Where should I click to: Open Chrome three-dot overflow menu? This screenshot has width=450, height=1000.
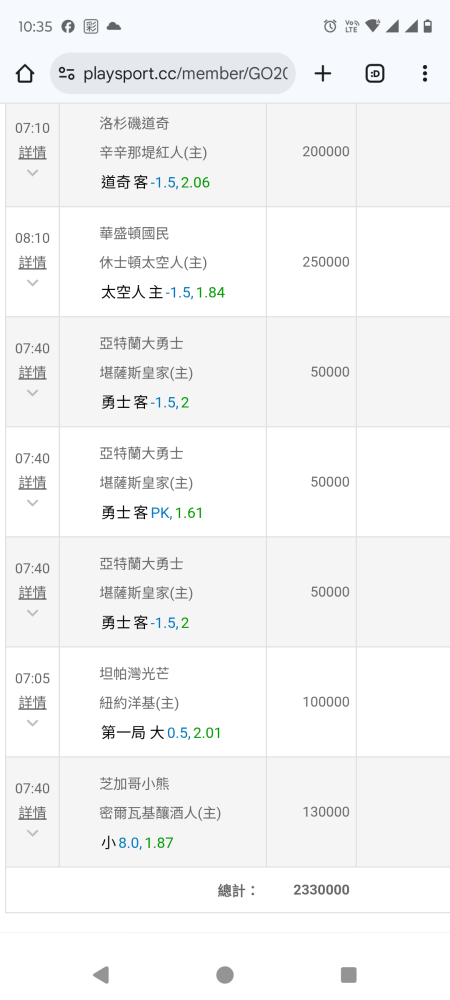(x=425, y=74)
